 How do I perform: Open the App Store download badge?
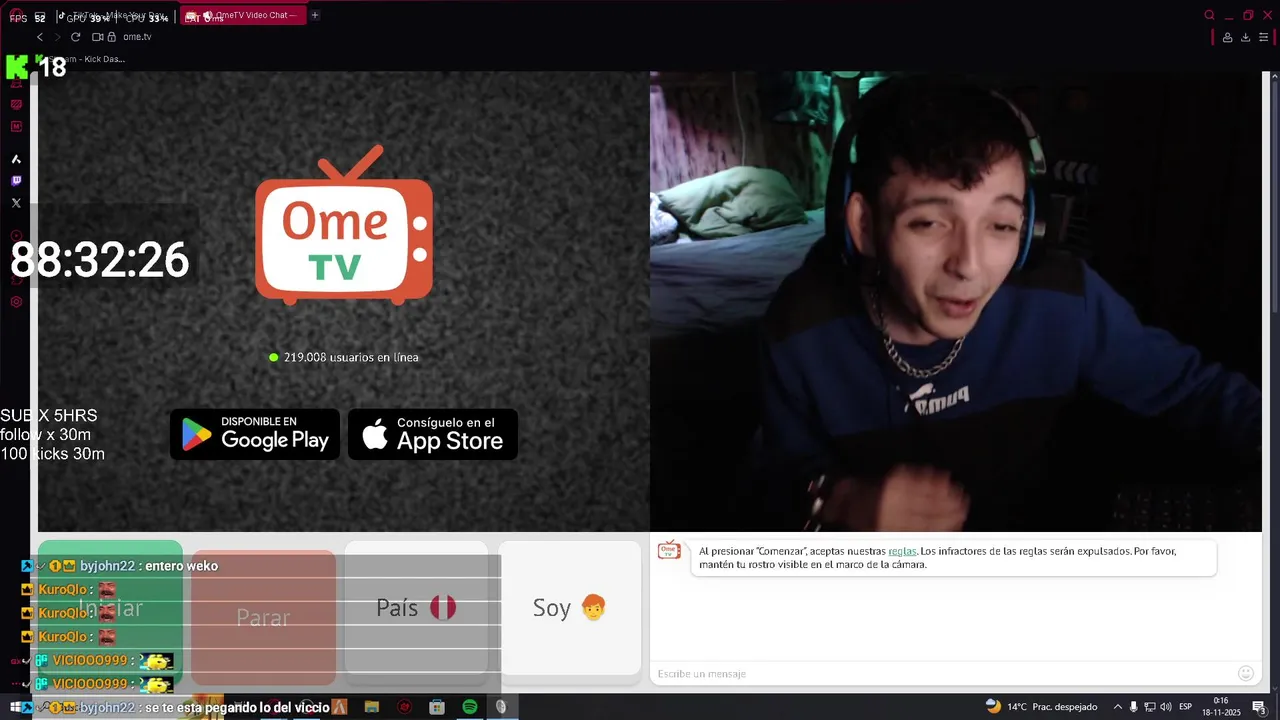[433, 434]
